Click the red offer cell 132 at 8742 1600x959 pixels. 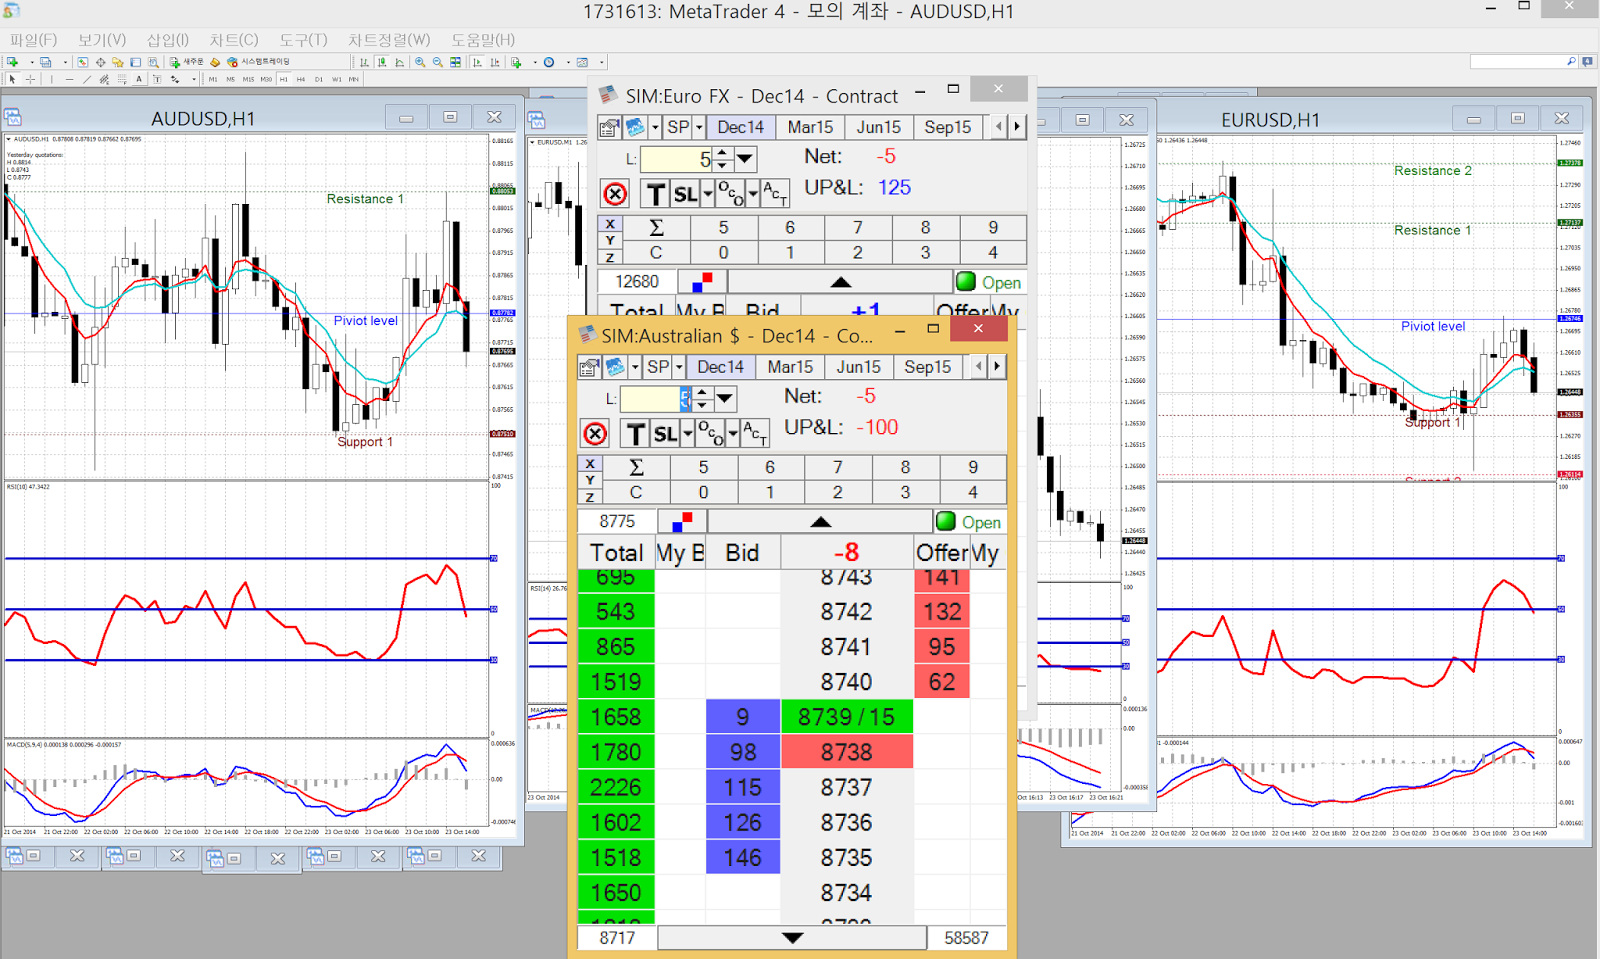point(942,612)
